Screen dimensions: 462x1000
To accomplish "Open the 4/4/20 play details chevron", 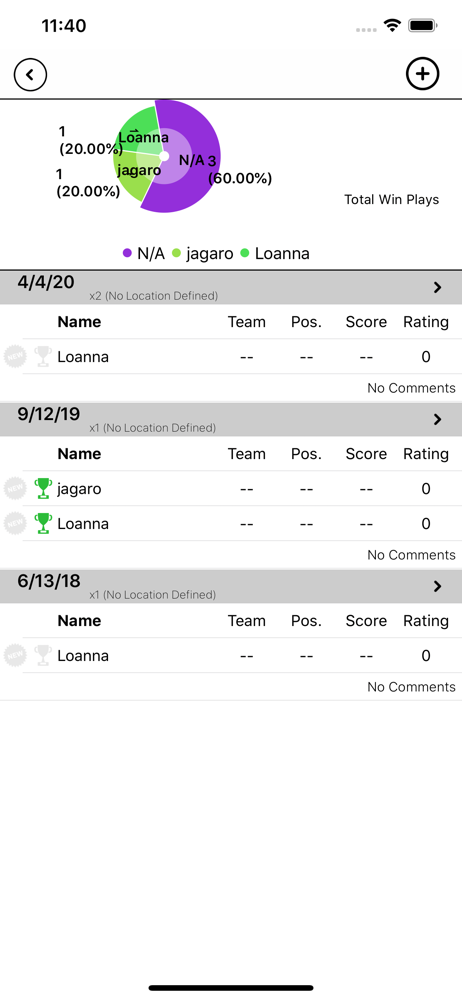I will (438, 288).
